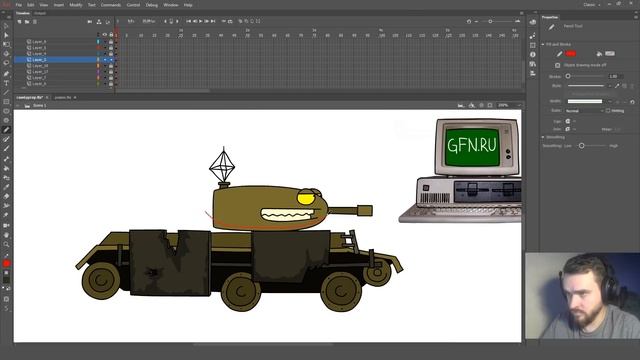Screen dimensions: 640x360
Task: Toggle Object drawing mode in Properties
Action: [x=558, y=65]
